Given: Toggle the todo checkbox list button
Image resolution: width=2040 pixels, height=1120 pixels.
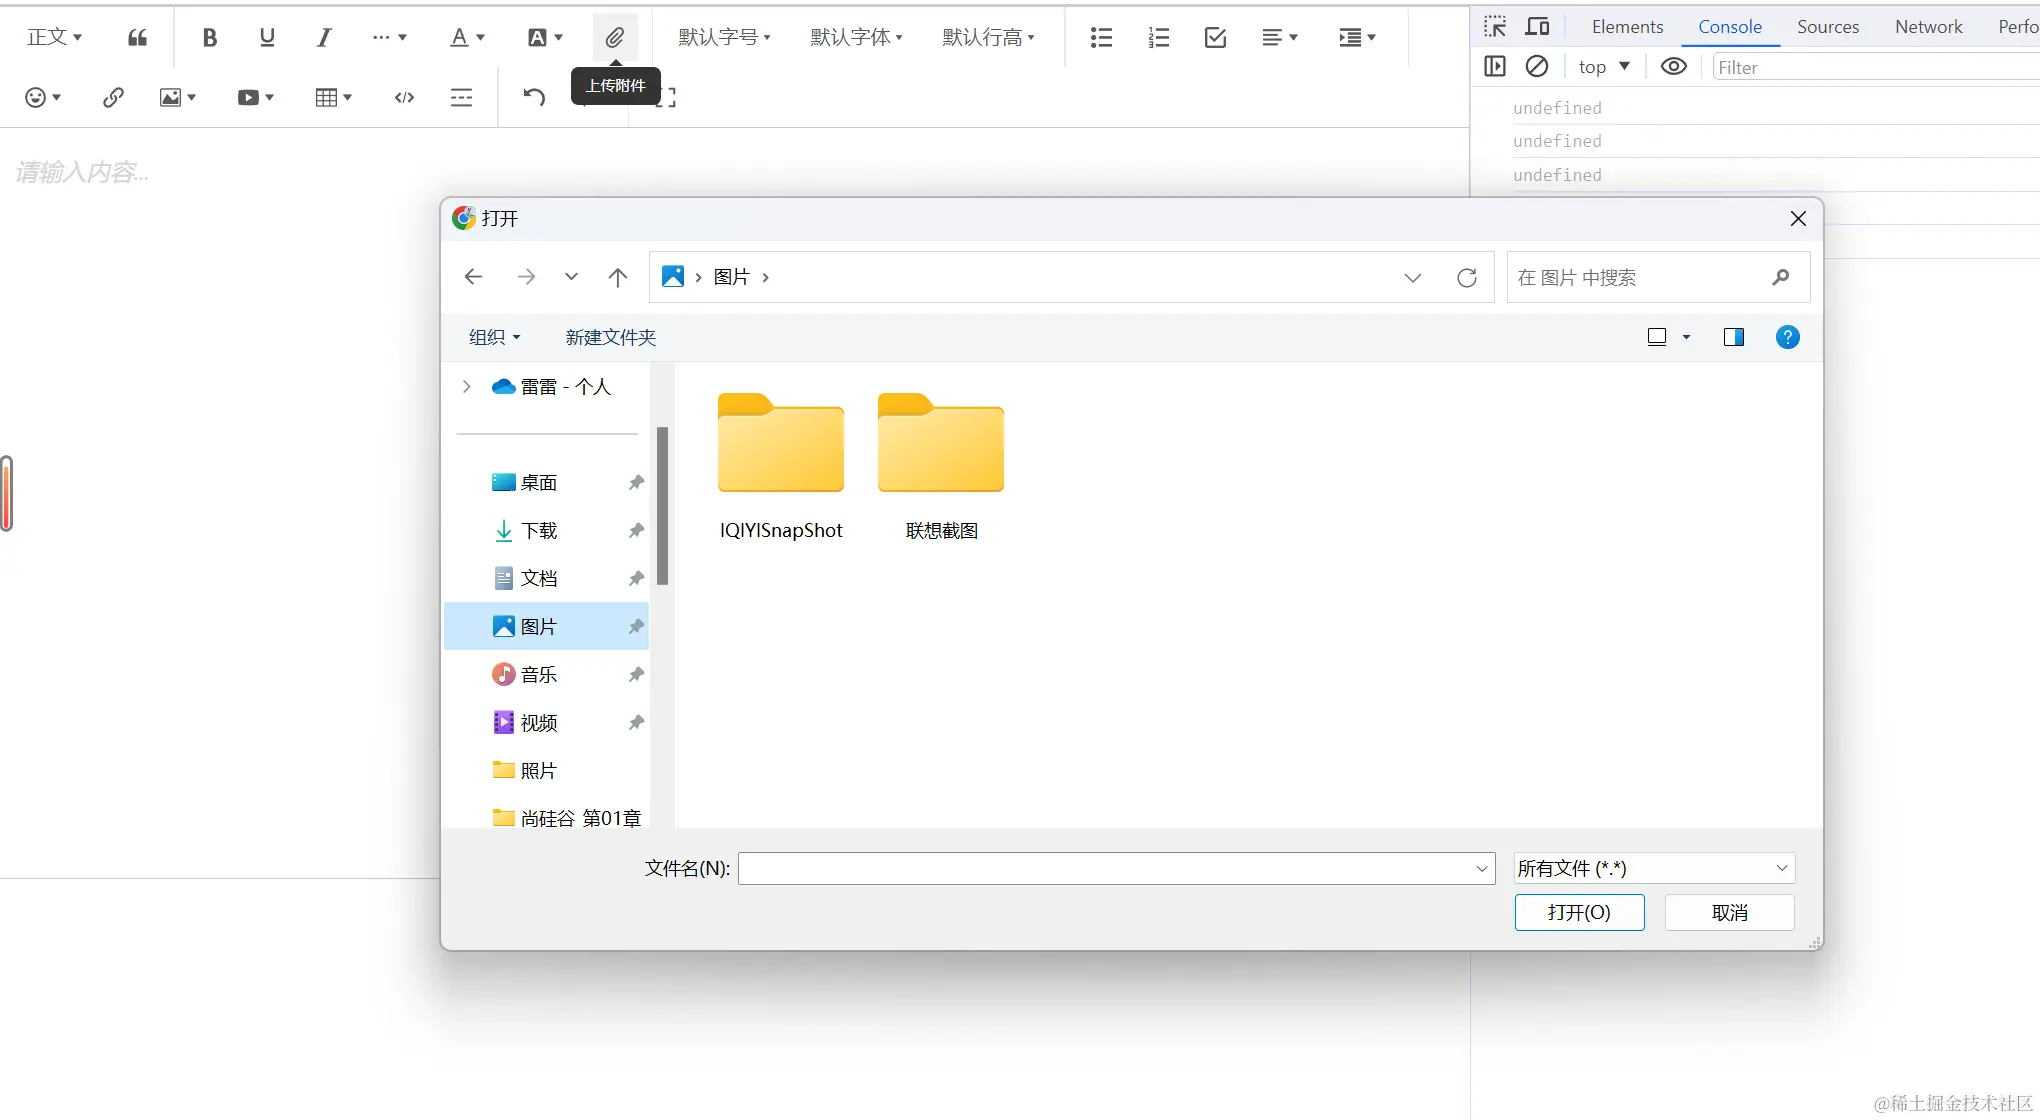Looking at the screenshot, I should (x=1215, y=38).
